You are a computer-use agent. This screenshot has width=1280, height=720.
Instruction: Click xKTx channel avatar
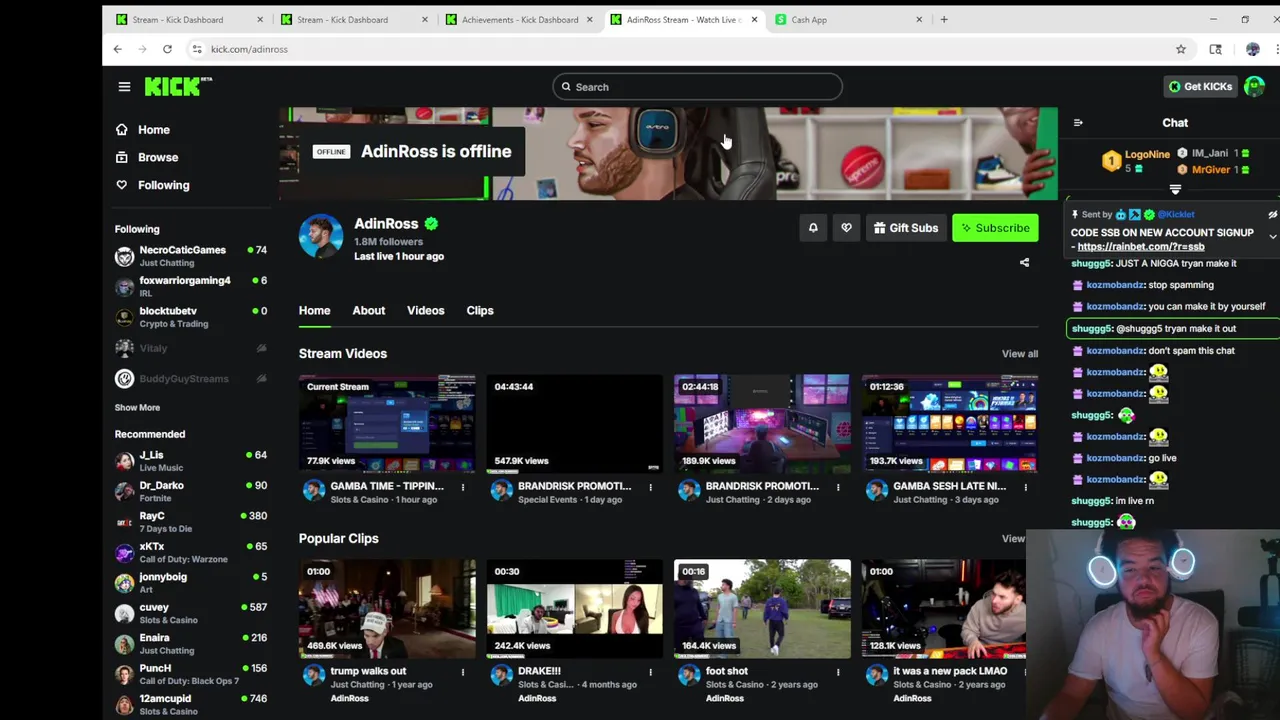coord(124,552)
